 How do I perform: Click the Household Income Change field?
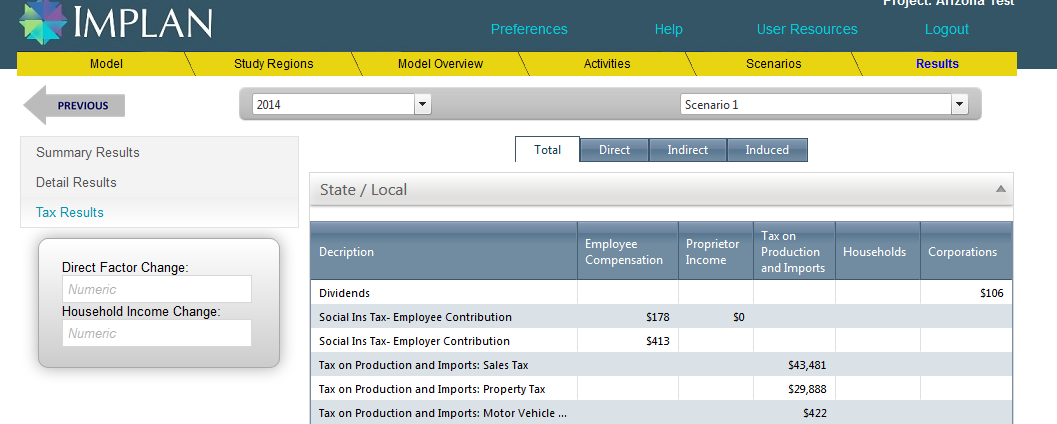coord(157,333)
